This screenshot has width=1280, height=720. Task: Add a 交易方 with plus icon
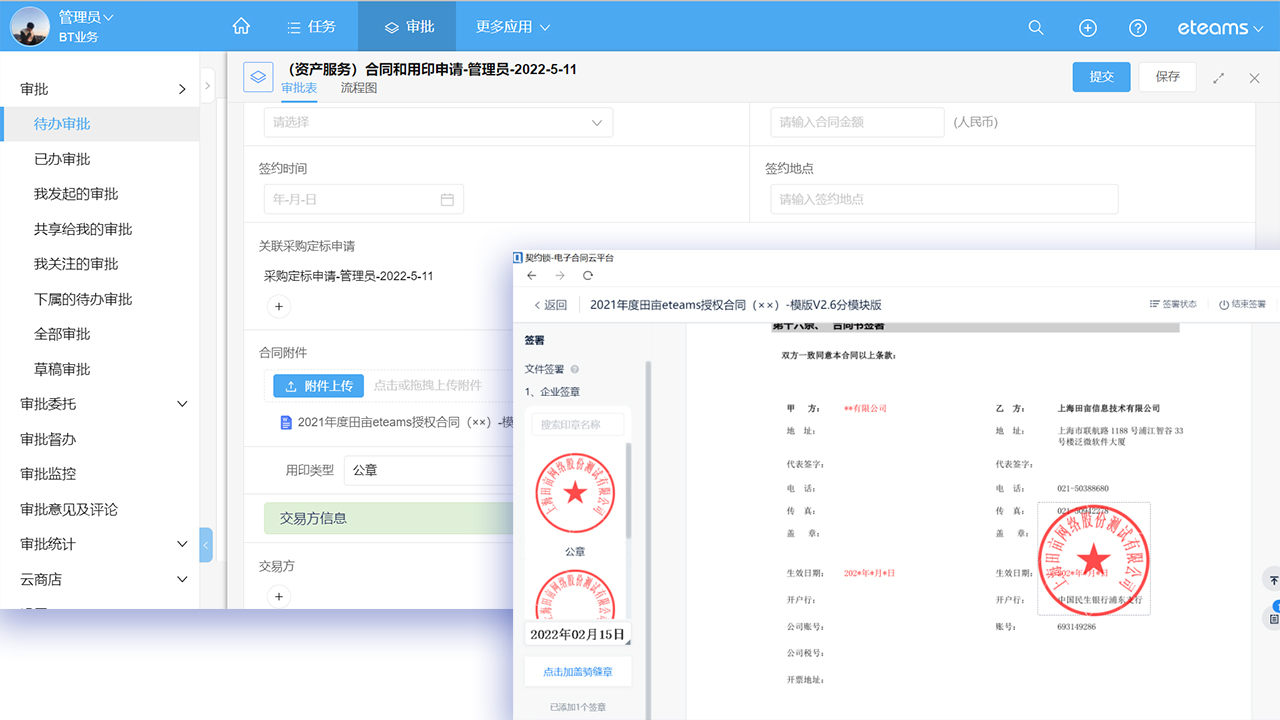pos(279,597)
